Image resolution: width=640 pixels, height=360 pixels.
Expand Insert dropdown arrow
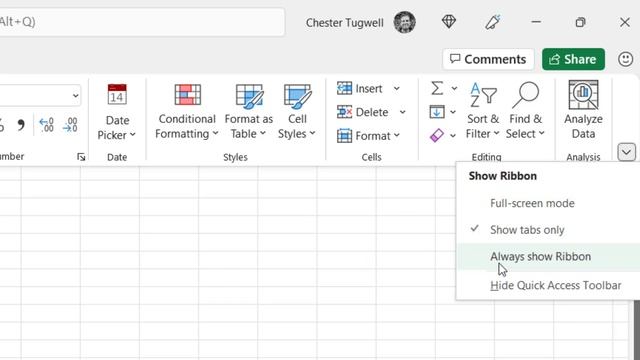pyautogui.click(x=397, y=88)
